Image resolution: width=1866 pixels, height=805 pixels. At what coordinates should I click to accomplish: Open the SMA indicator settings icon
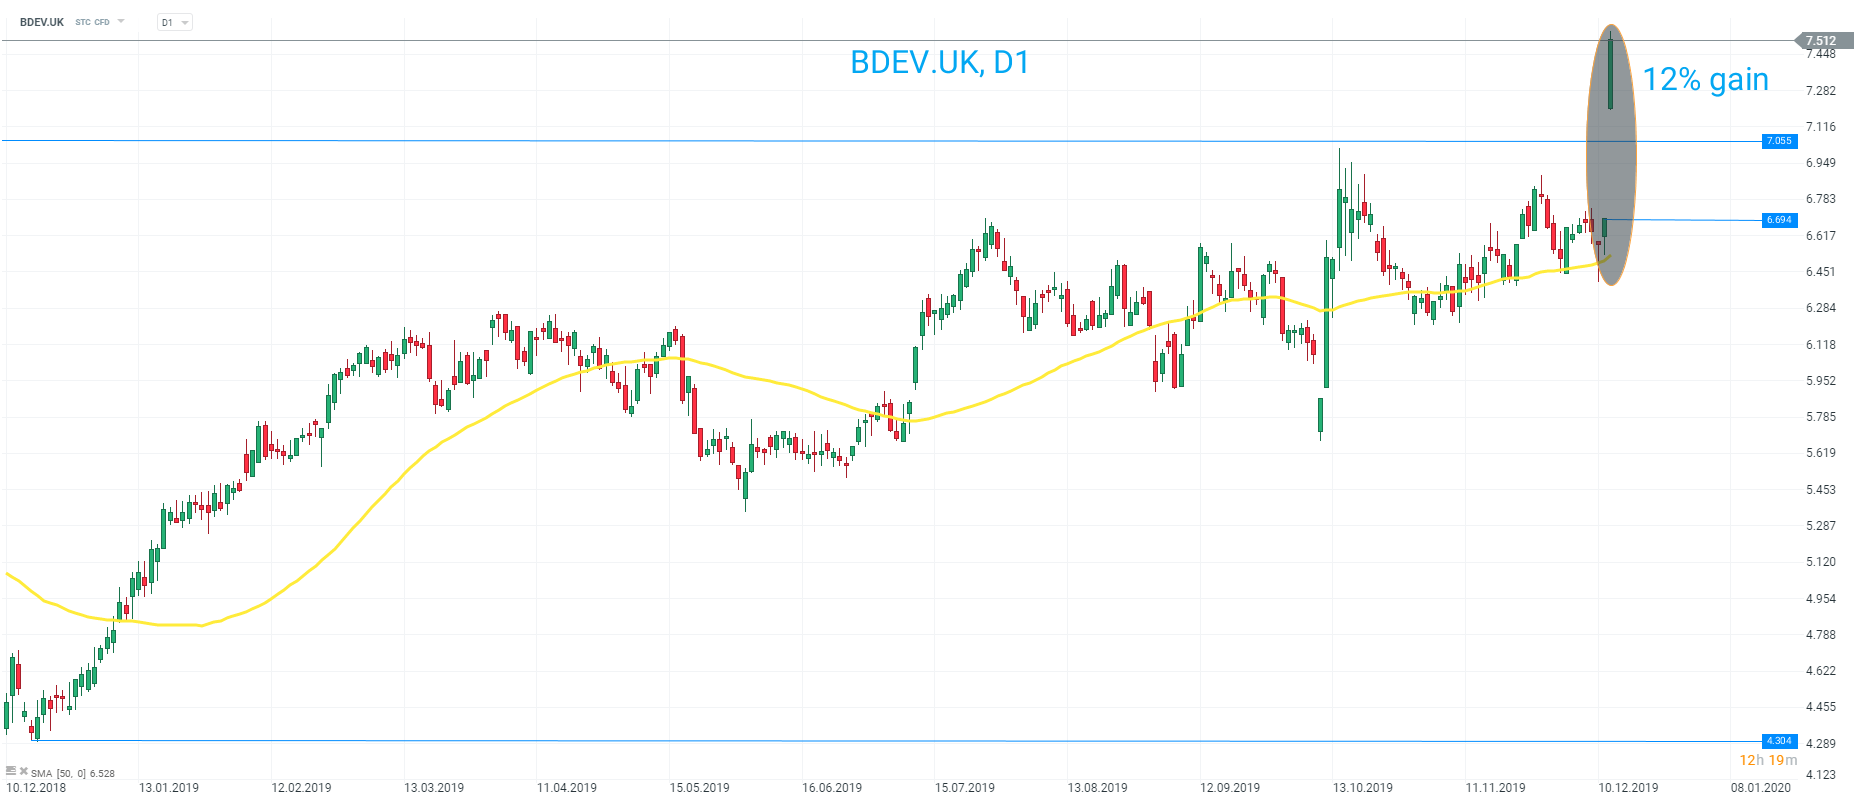[x=11, y=771]
